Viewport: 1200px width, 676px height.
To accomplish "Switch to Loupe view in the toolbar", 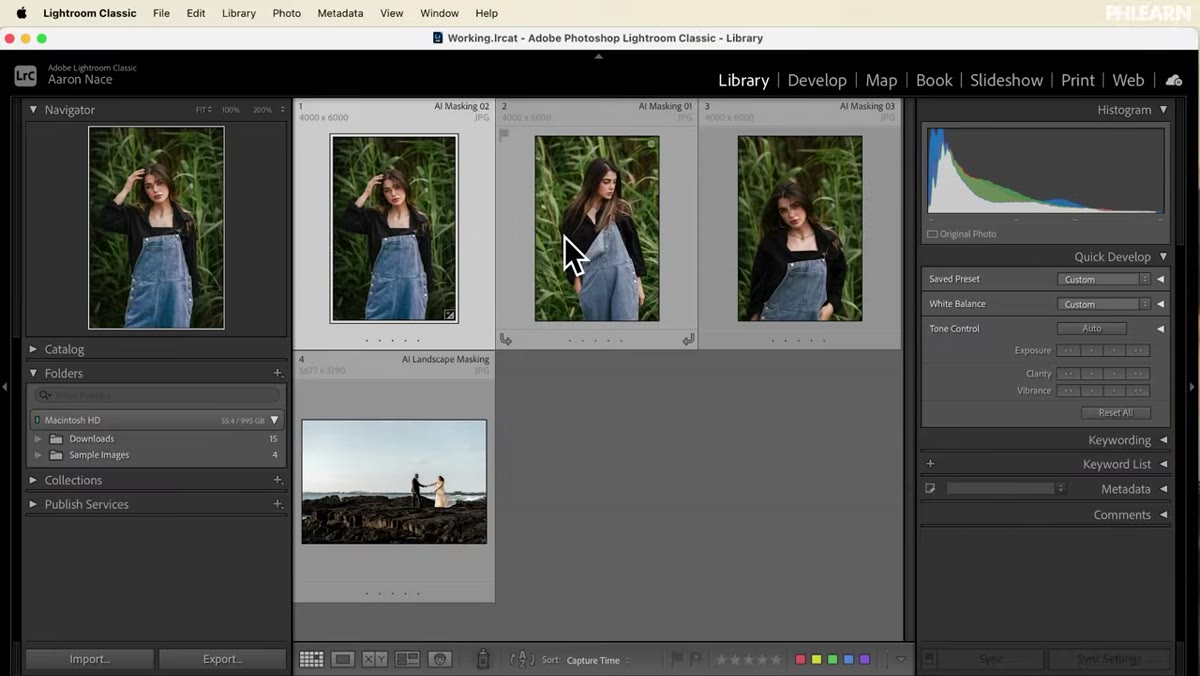I will point(343,659).
